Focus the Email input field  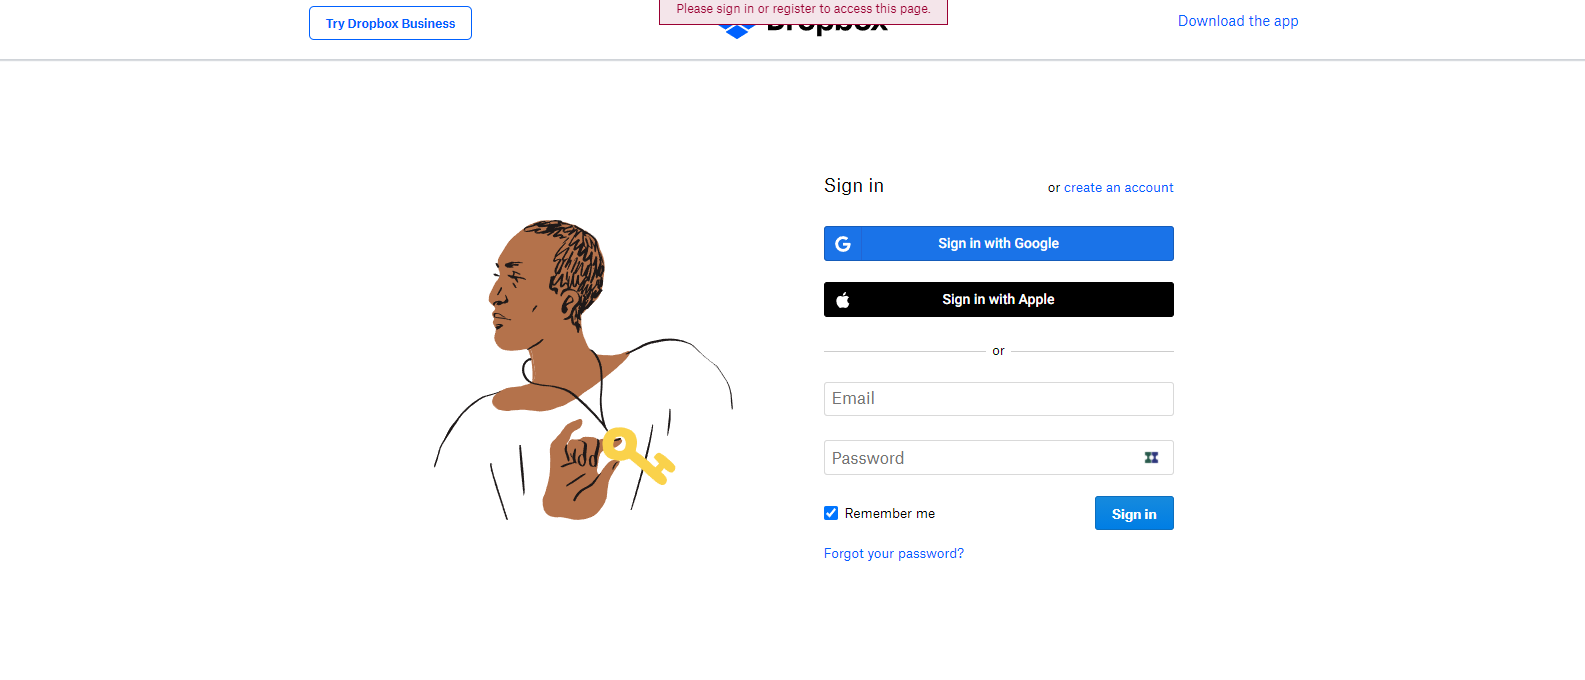(x=999, y=399)
